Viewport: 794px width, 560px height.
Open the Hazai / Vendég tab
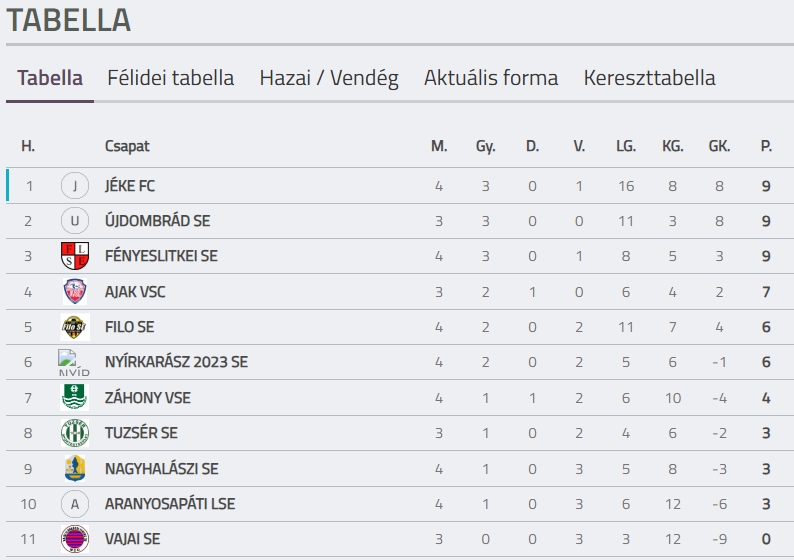tap(329, 78)
